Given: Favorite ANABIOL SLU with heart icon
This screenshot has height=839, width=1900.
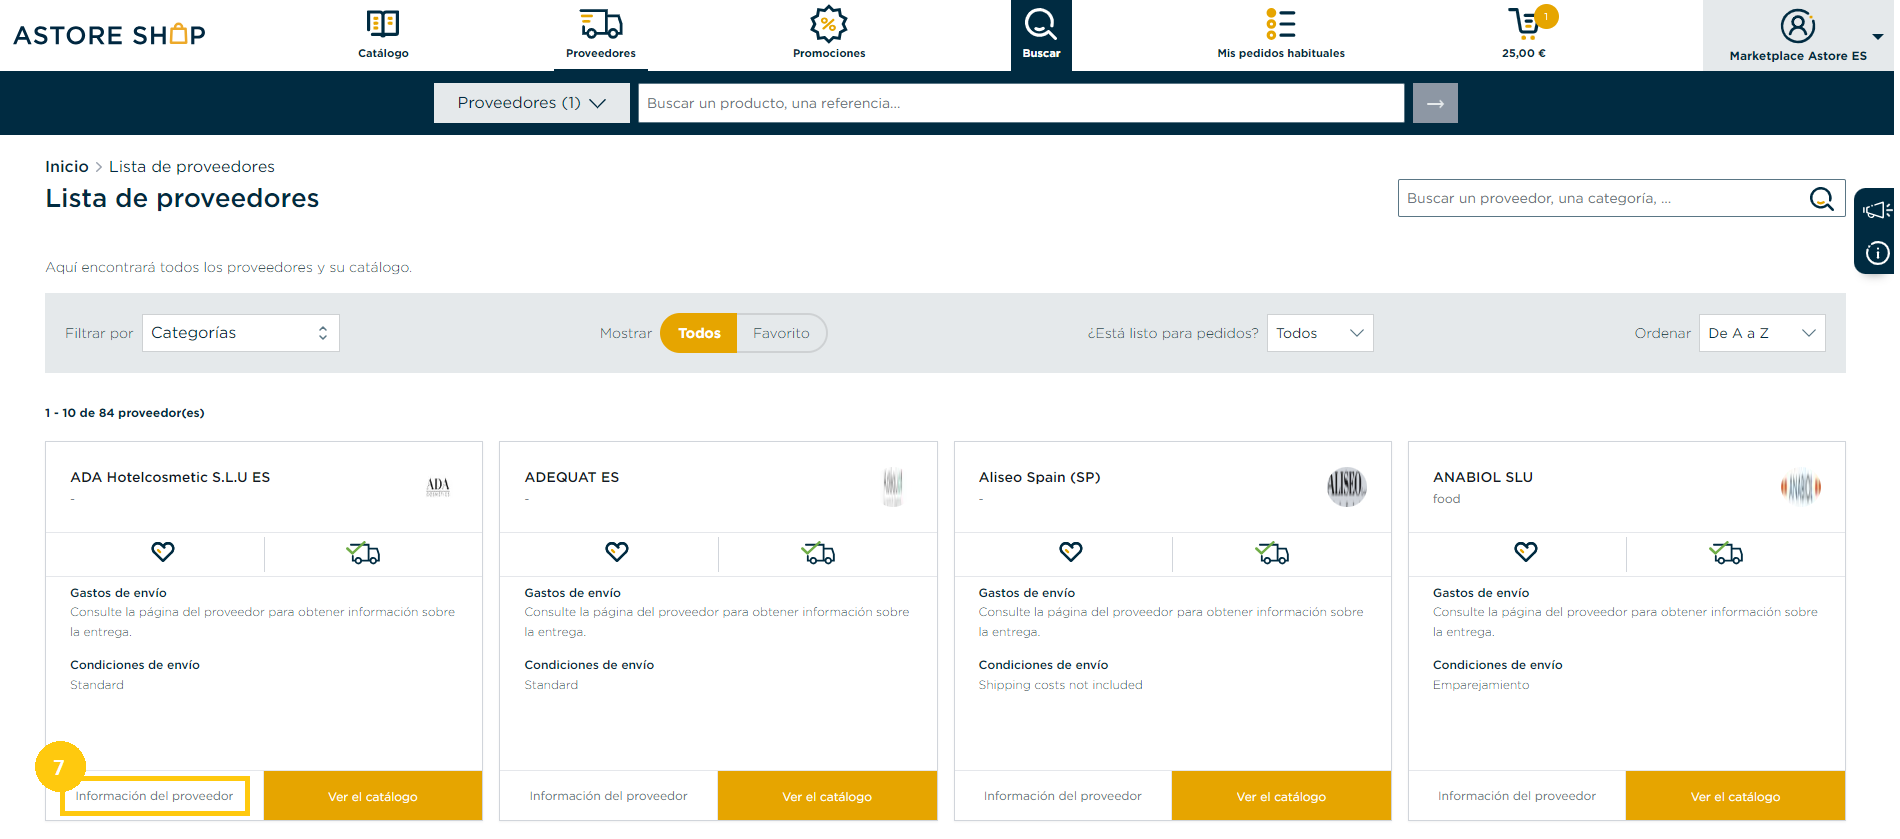Looking at the screenshot, I should coord(1525,551).
